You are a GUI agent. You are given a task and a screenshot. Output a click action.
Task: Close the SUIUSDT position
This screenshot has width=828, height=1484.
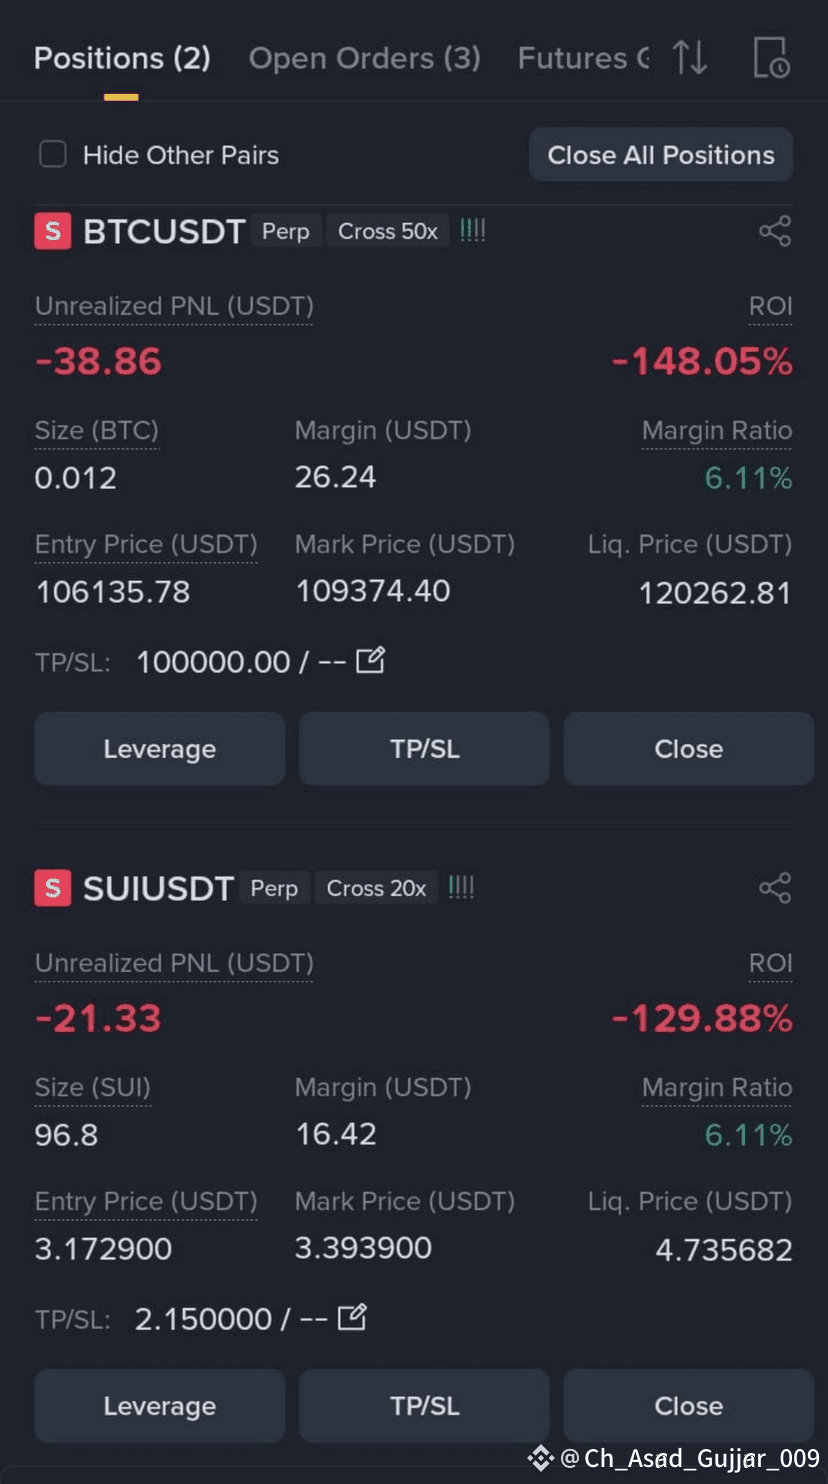tap(689, 1406)
